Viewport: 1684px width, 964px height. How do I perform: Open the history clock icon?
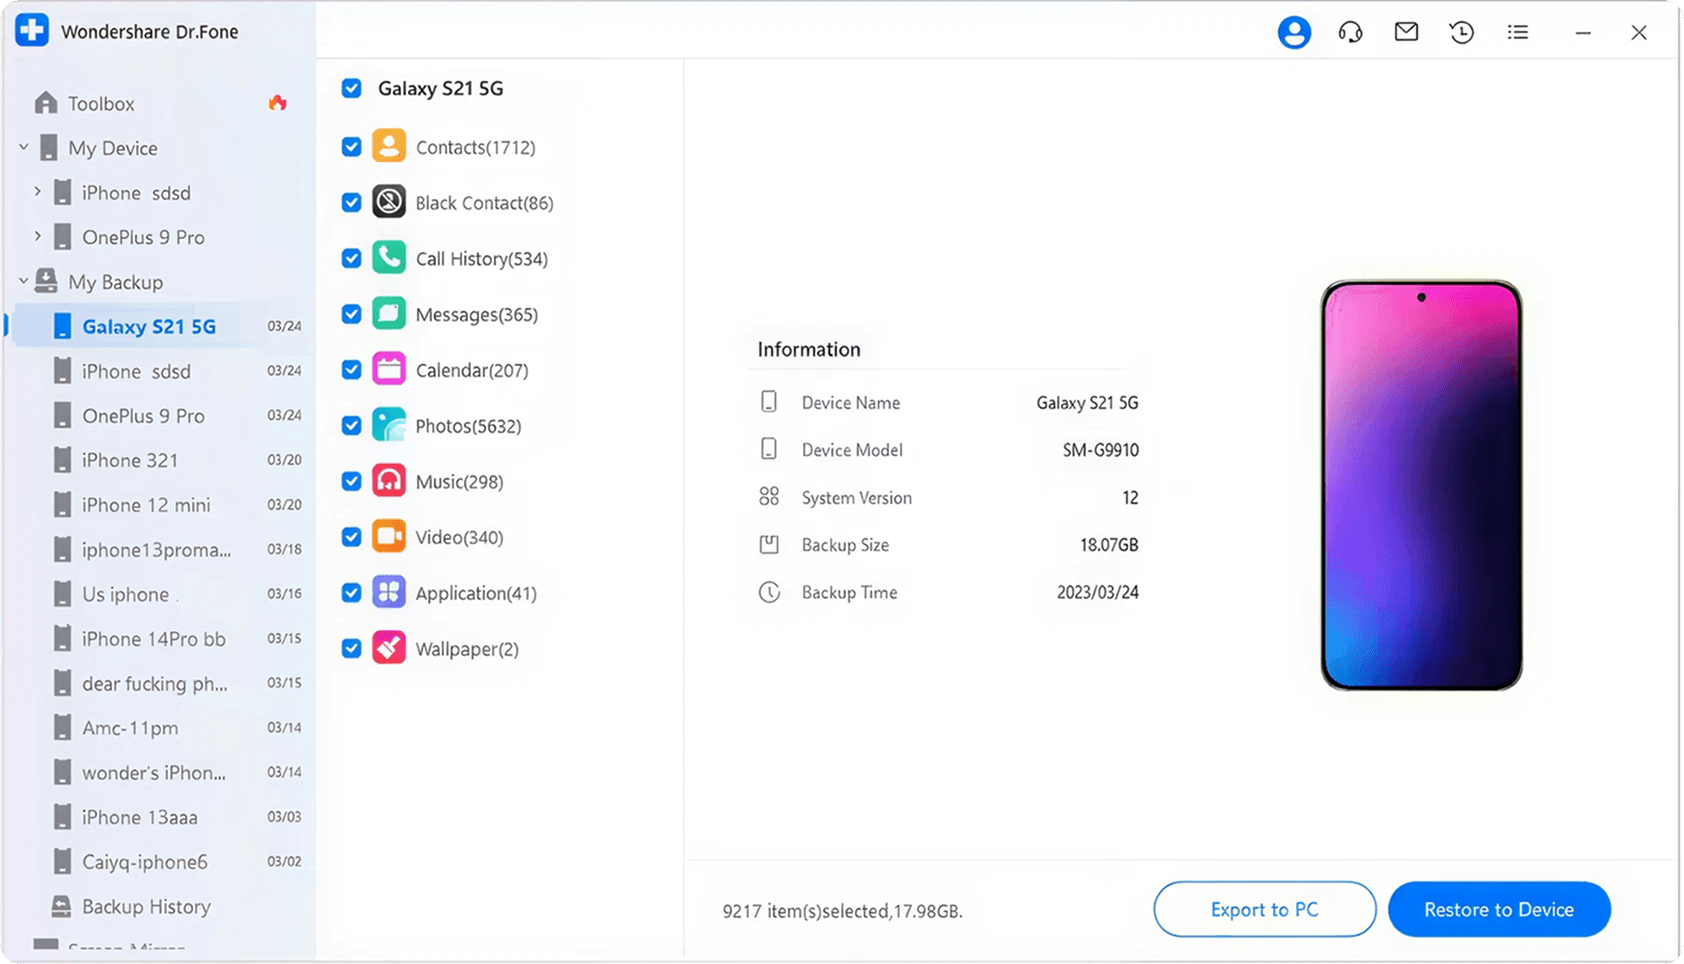1462,32
